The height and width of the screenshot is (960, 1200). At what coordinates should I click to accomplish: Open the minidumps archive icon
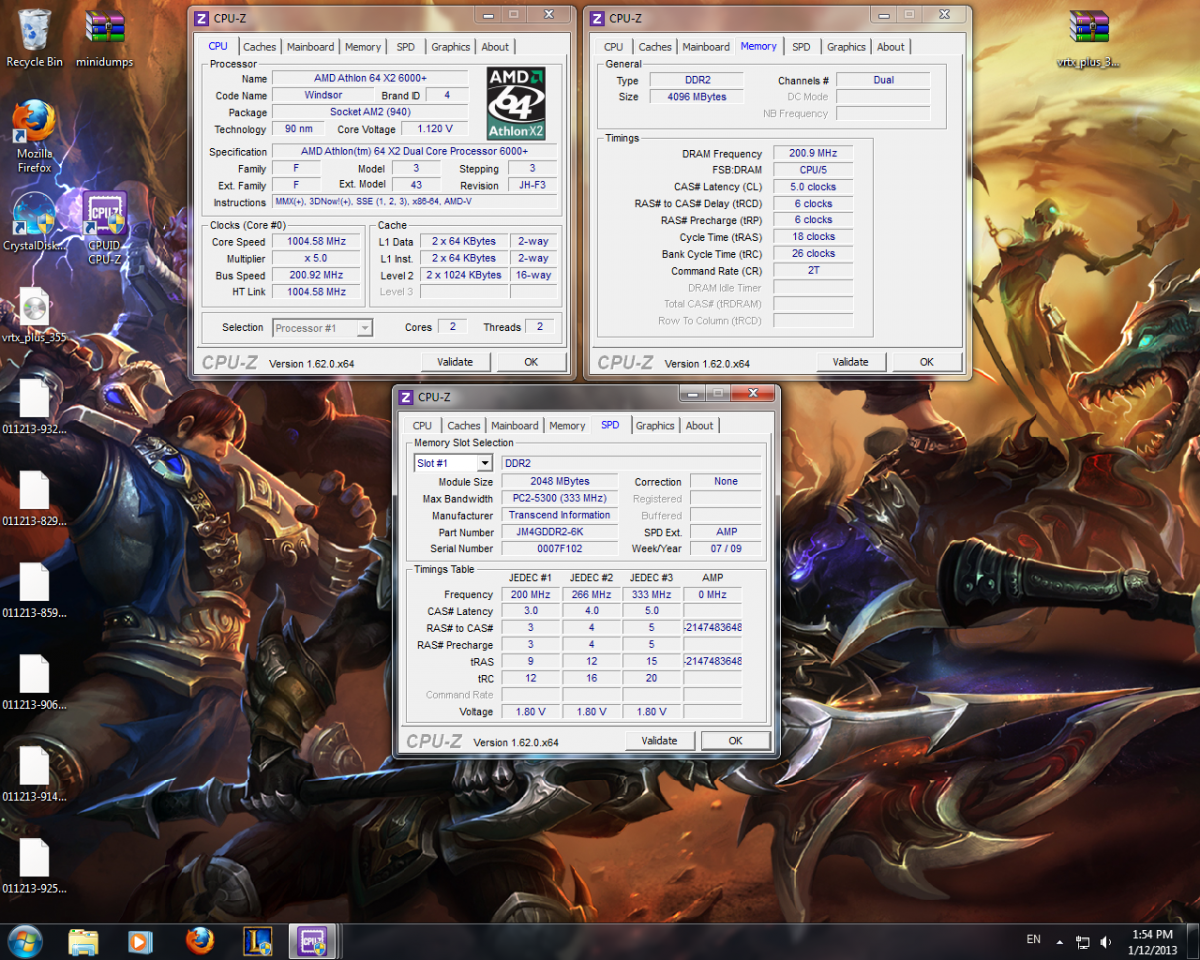pos(104,38)
